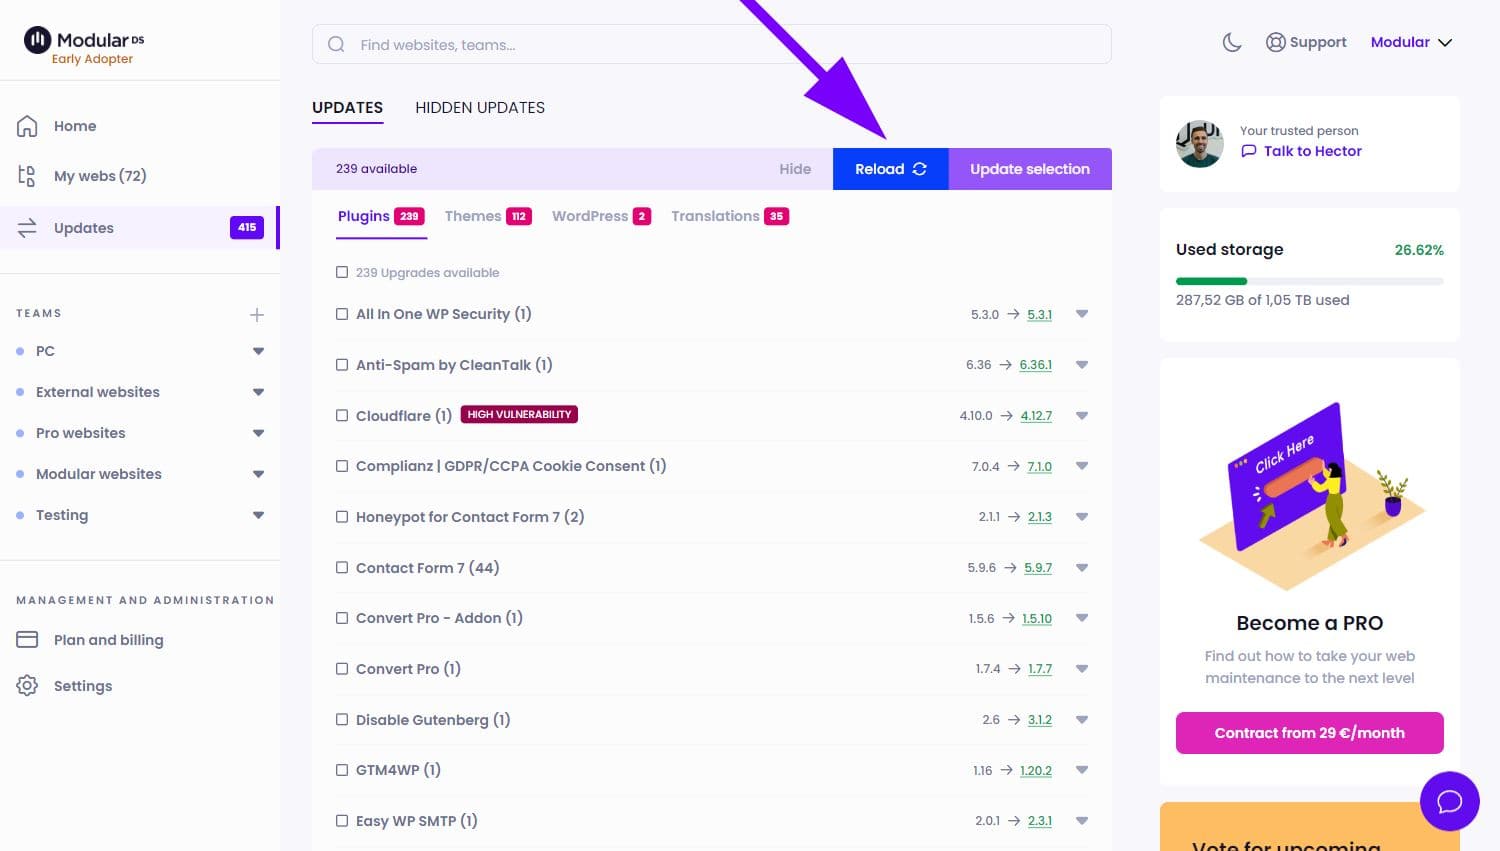Viewport: 1500px width, 851px height.
Task: Select the Plugins tab
Action: [x=381, y=216]
